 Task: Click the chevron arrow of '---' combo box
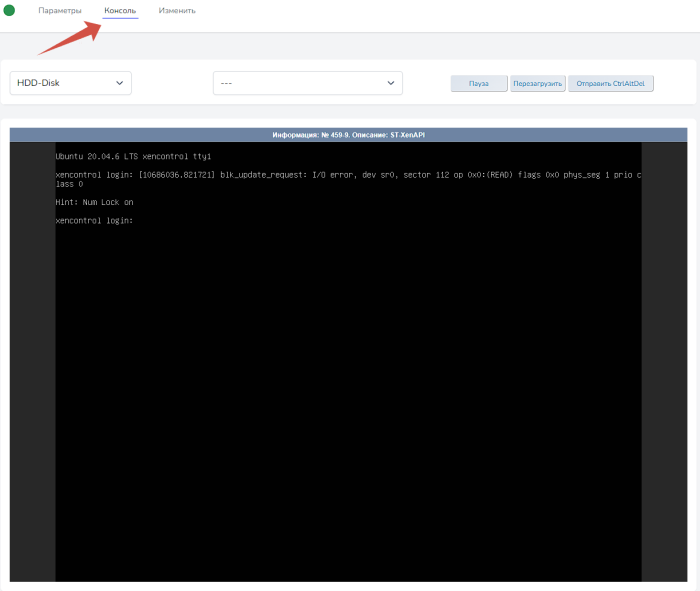391,84
